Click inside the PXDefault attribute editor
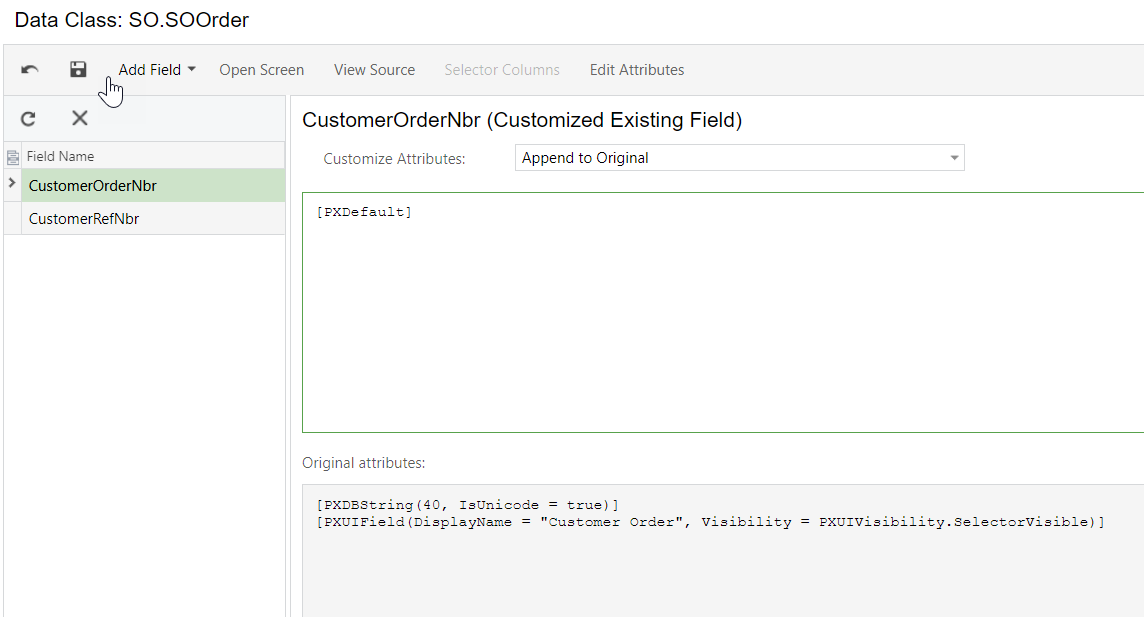Image resolution: width=1144 pixels, height=617 pixels. pyautogui.click(x=720, y=320)
